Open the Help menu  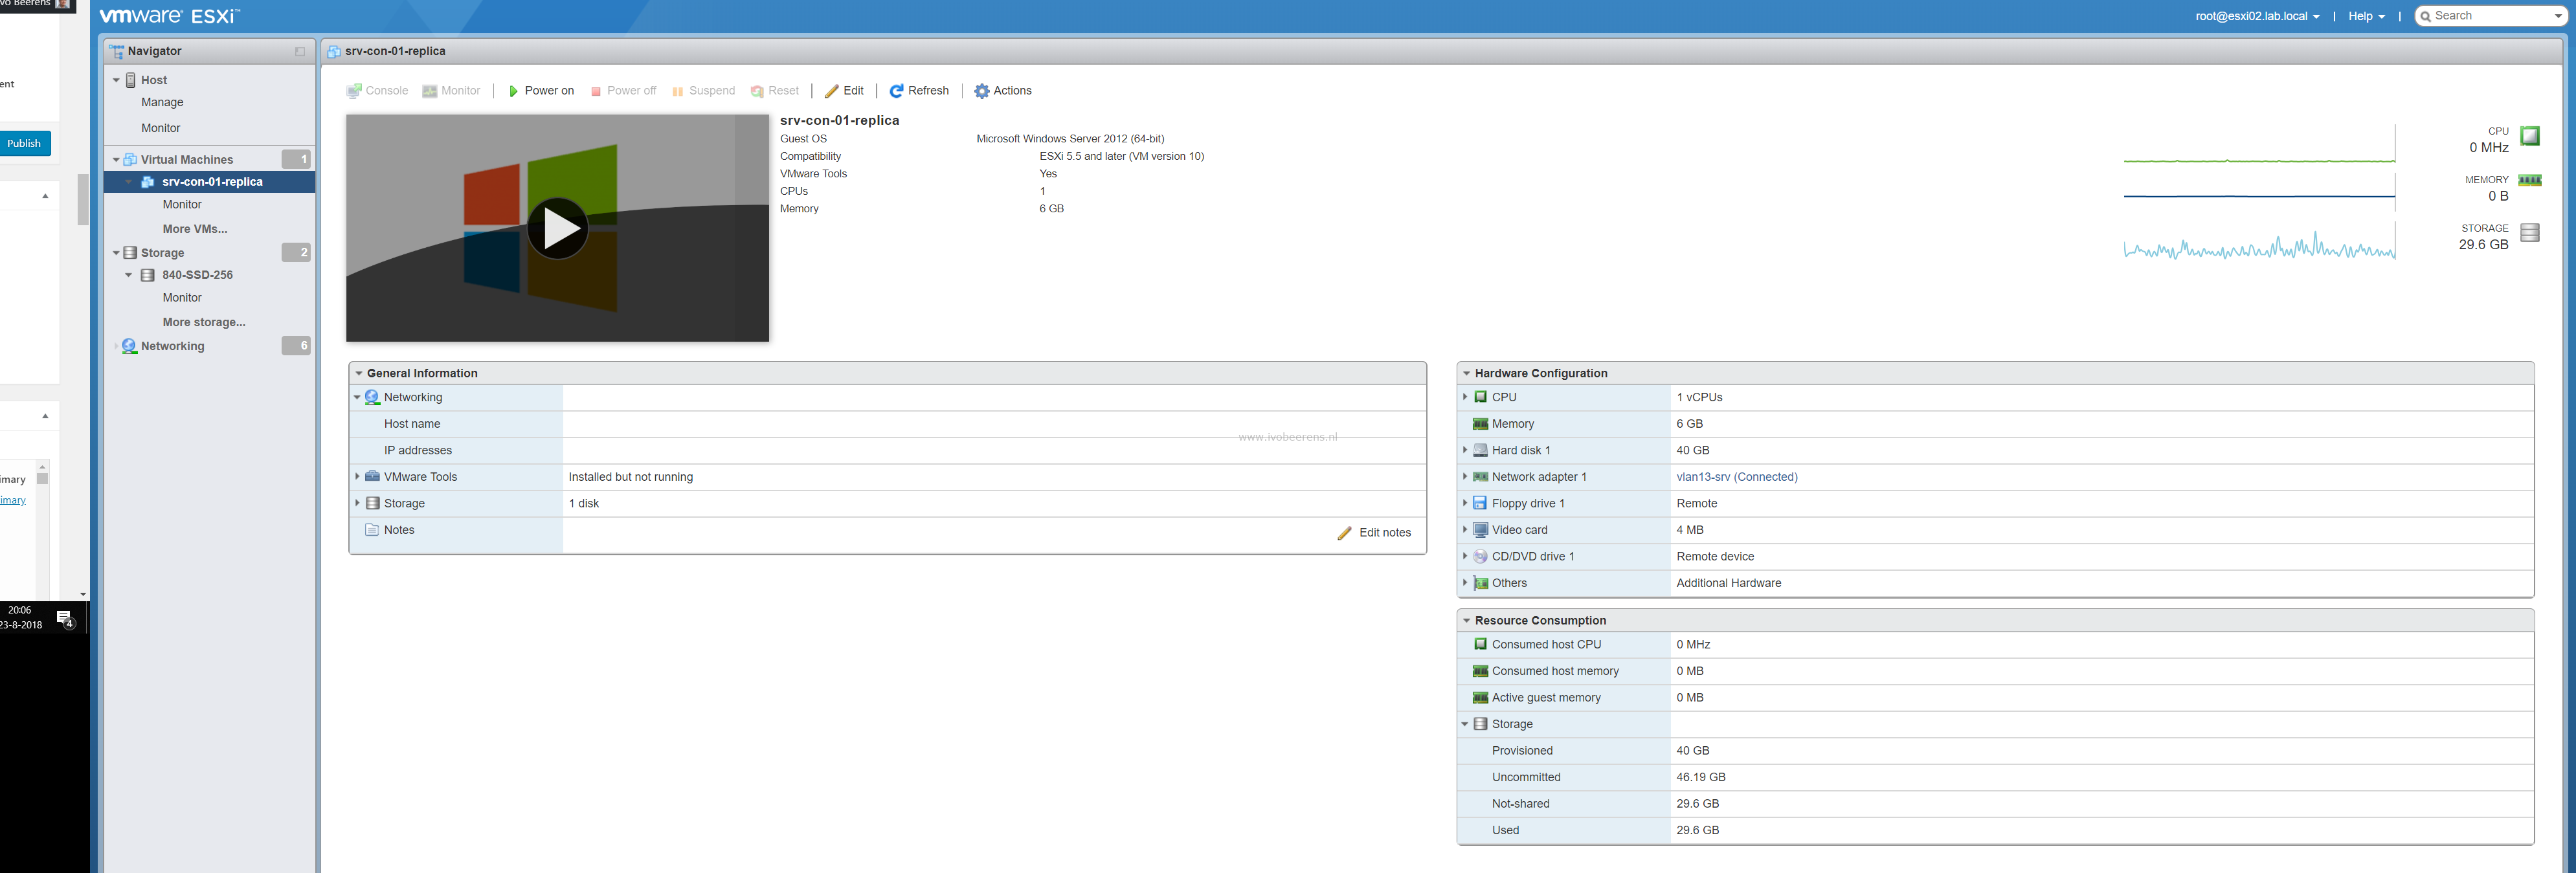tap(2366, 16)
